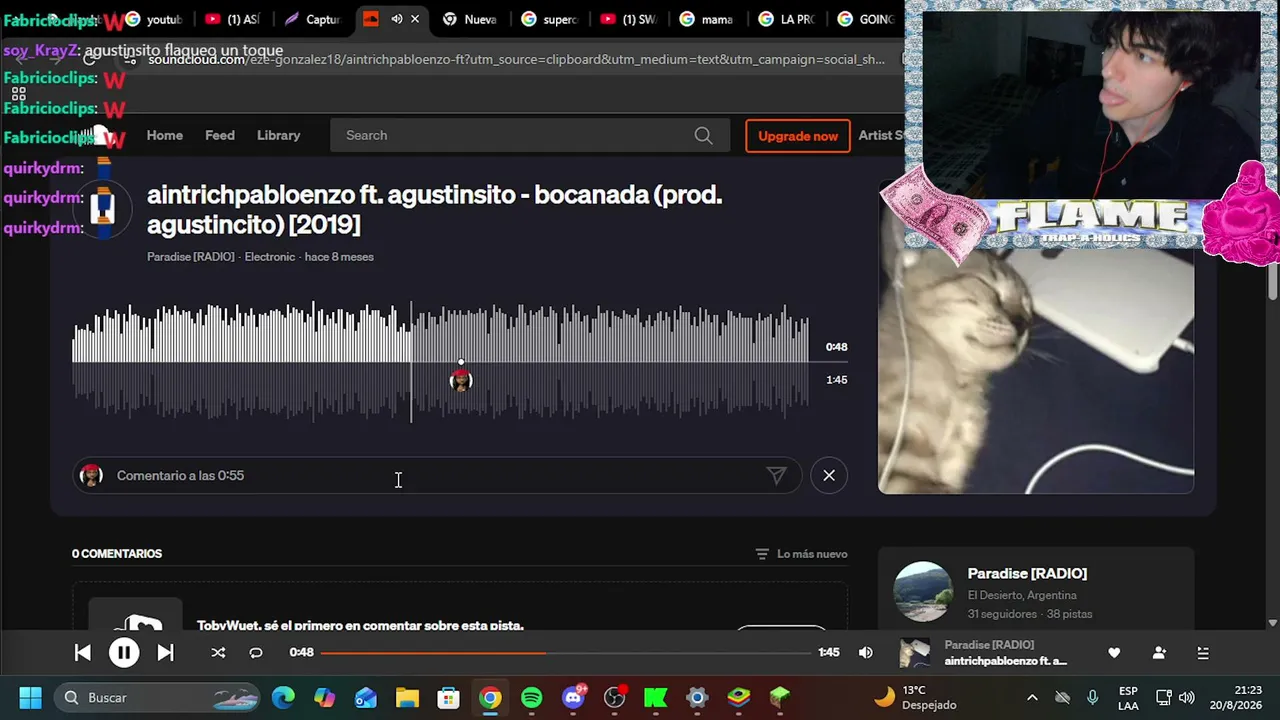The height and width of the screenshot is (720, 1280).
Task: Open Minecraft block icon on taskbar
Action: click(x=780, y=697)
